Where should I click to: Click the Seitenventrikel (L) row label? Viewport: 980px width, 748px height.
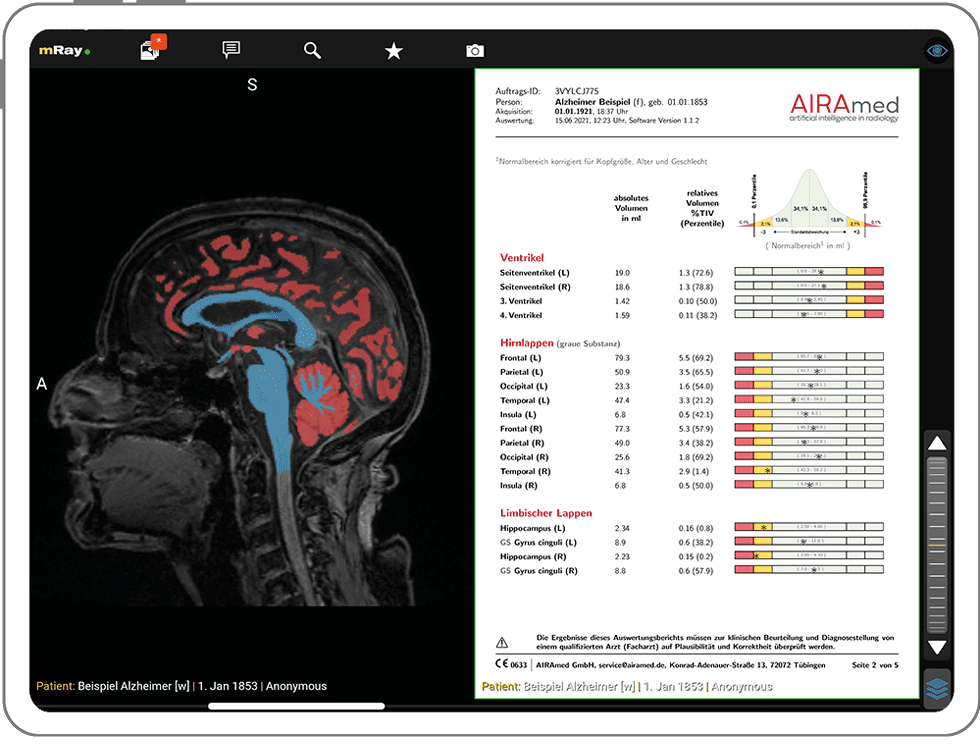pos(534,273)
